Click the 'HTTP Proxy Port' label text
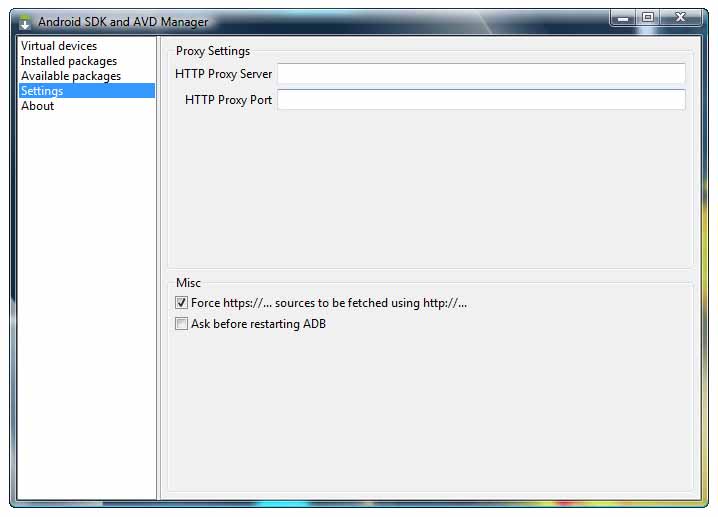The image size is (718, 517). (228, 100)
